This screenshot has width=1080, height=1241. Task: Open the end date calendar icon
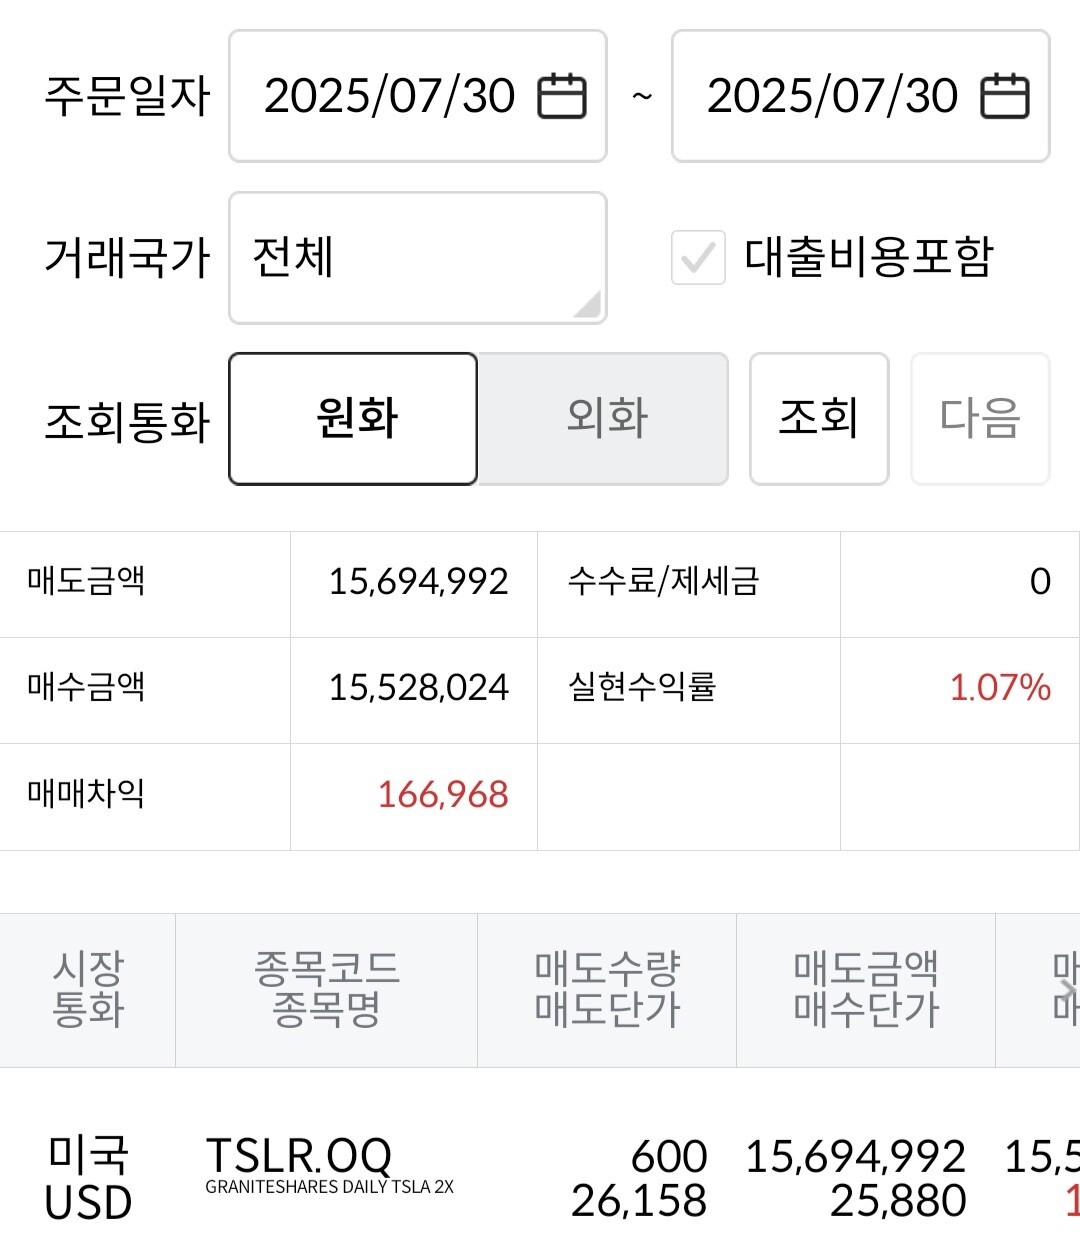(1004, 97)
